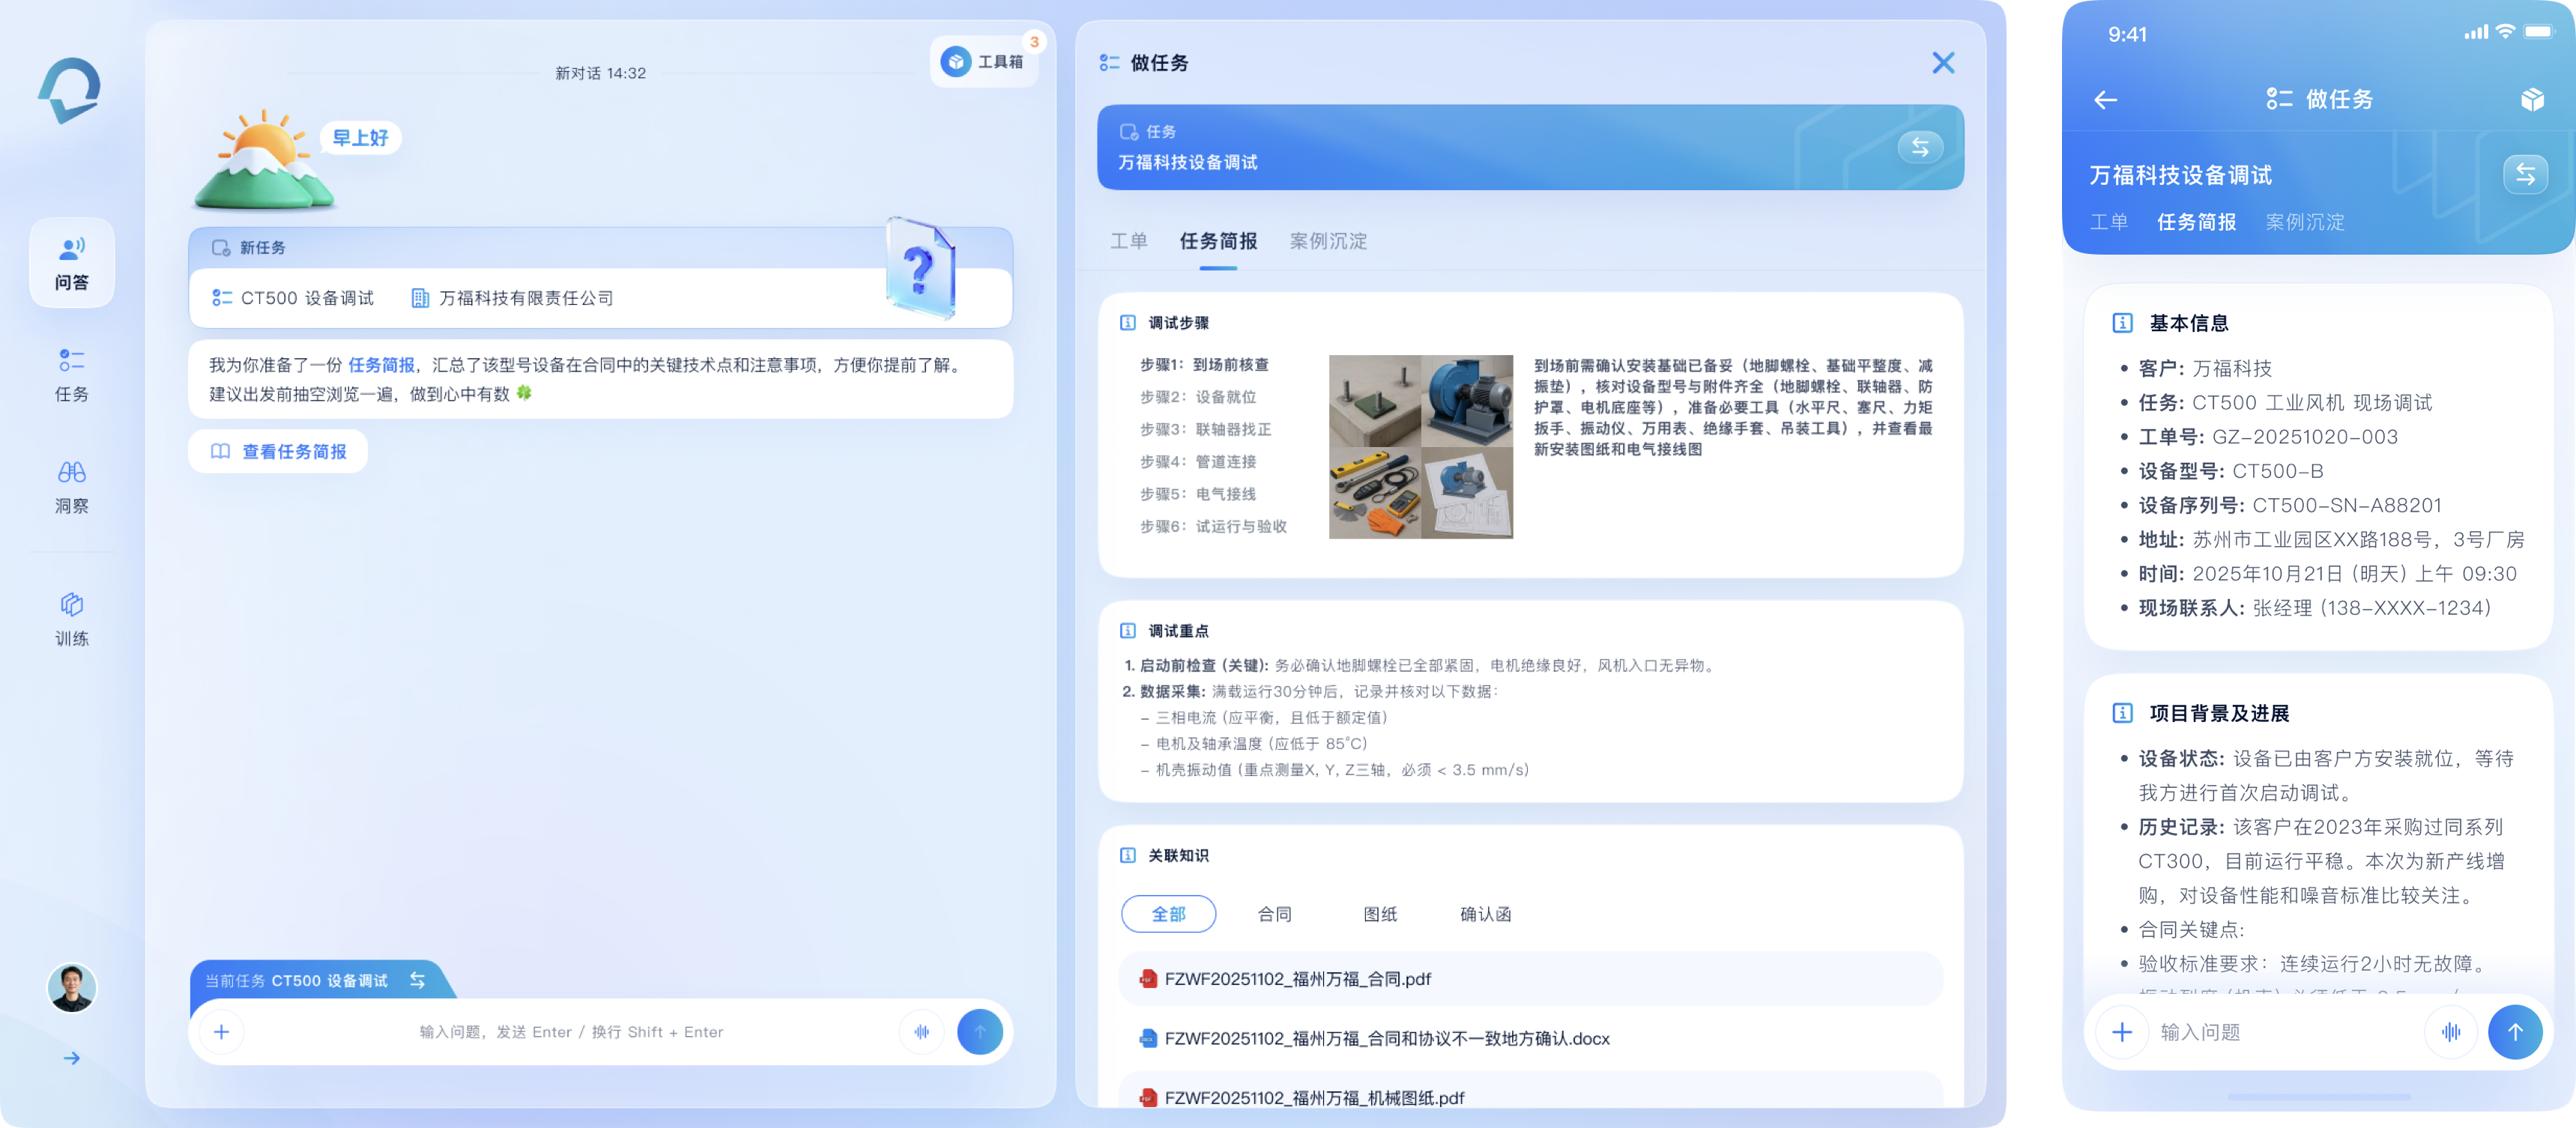
Task: Expand sidebar with bottom arrow
Action: (71, 1057)
